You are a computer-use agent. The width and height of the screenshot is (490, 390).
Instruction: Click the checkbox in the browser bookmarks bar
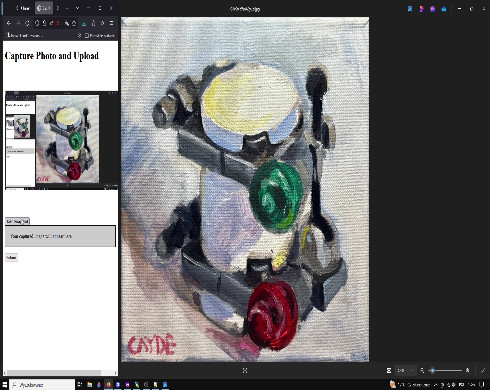87,35
